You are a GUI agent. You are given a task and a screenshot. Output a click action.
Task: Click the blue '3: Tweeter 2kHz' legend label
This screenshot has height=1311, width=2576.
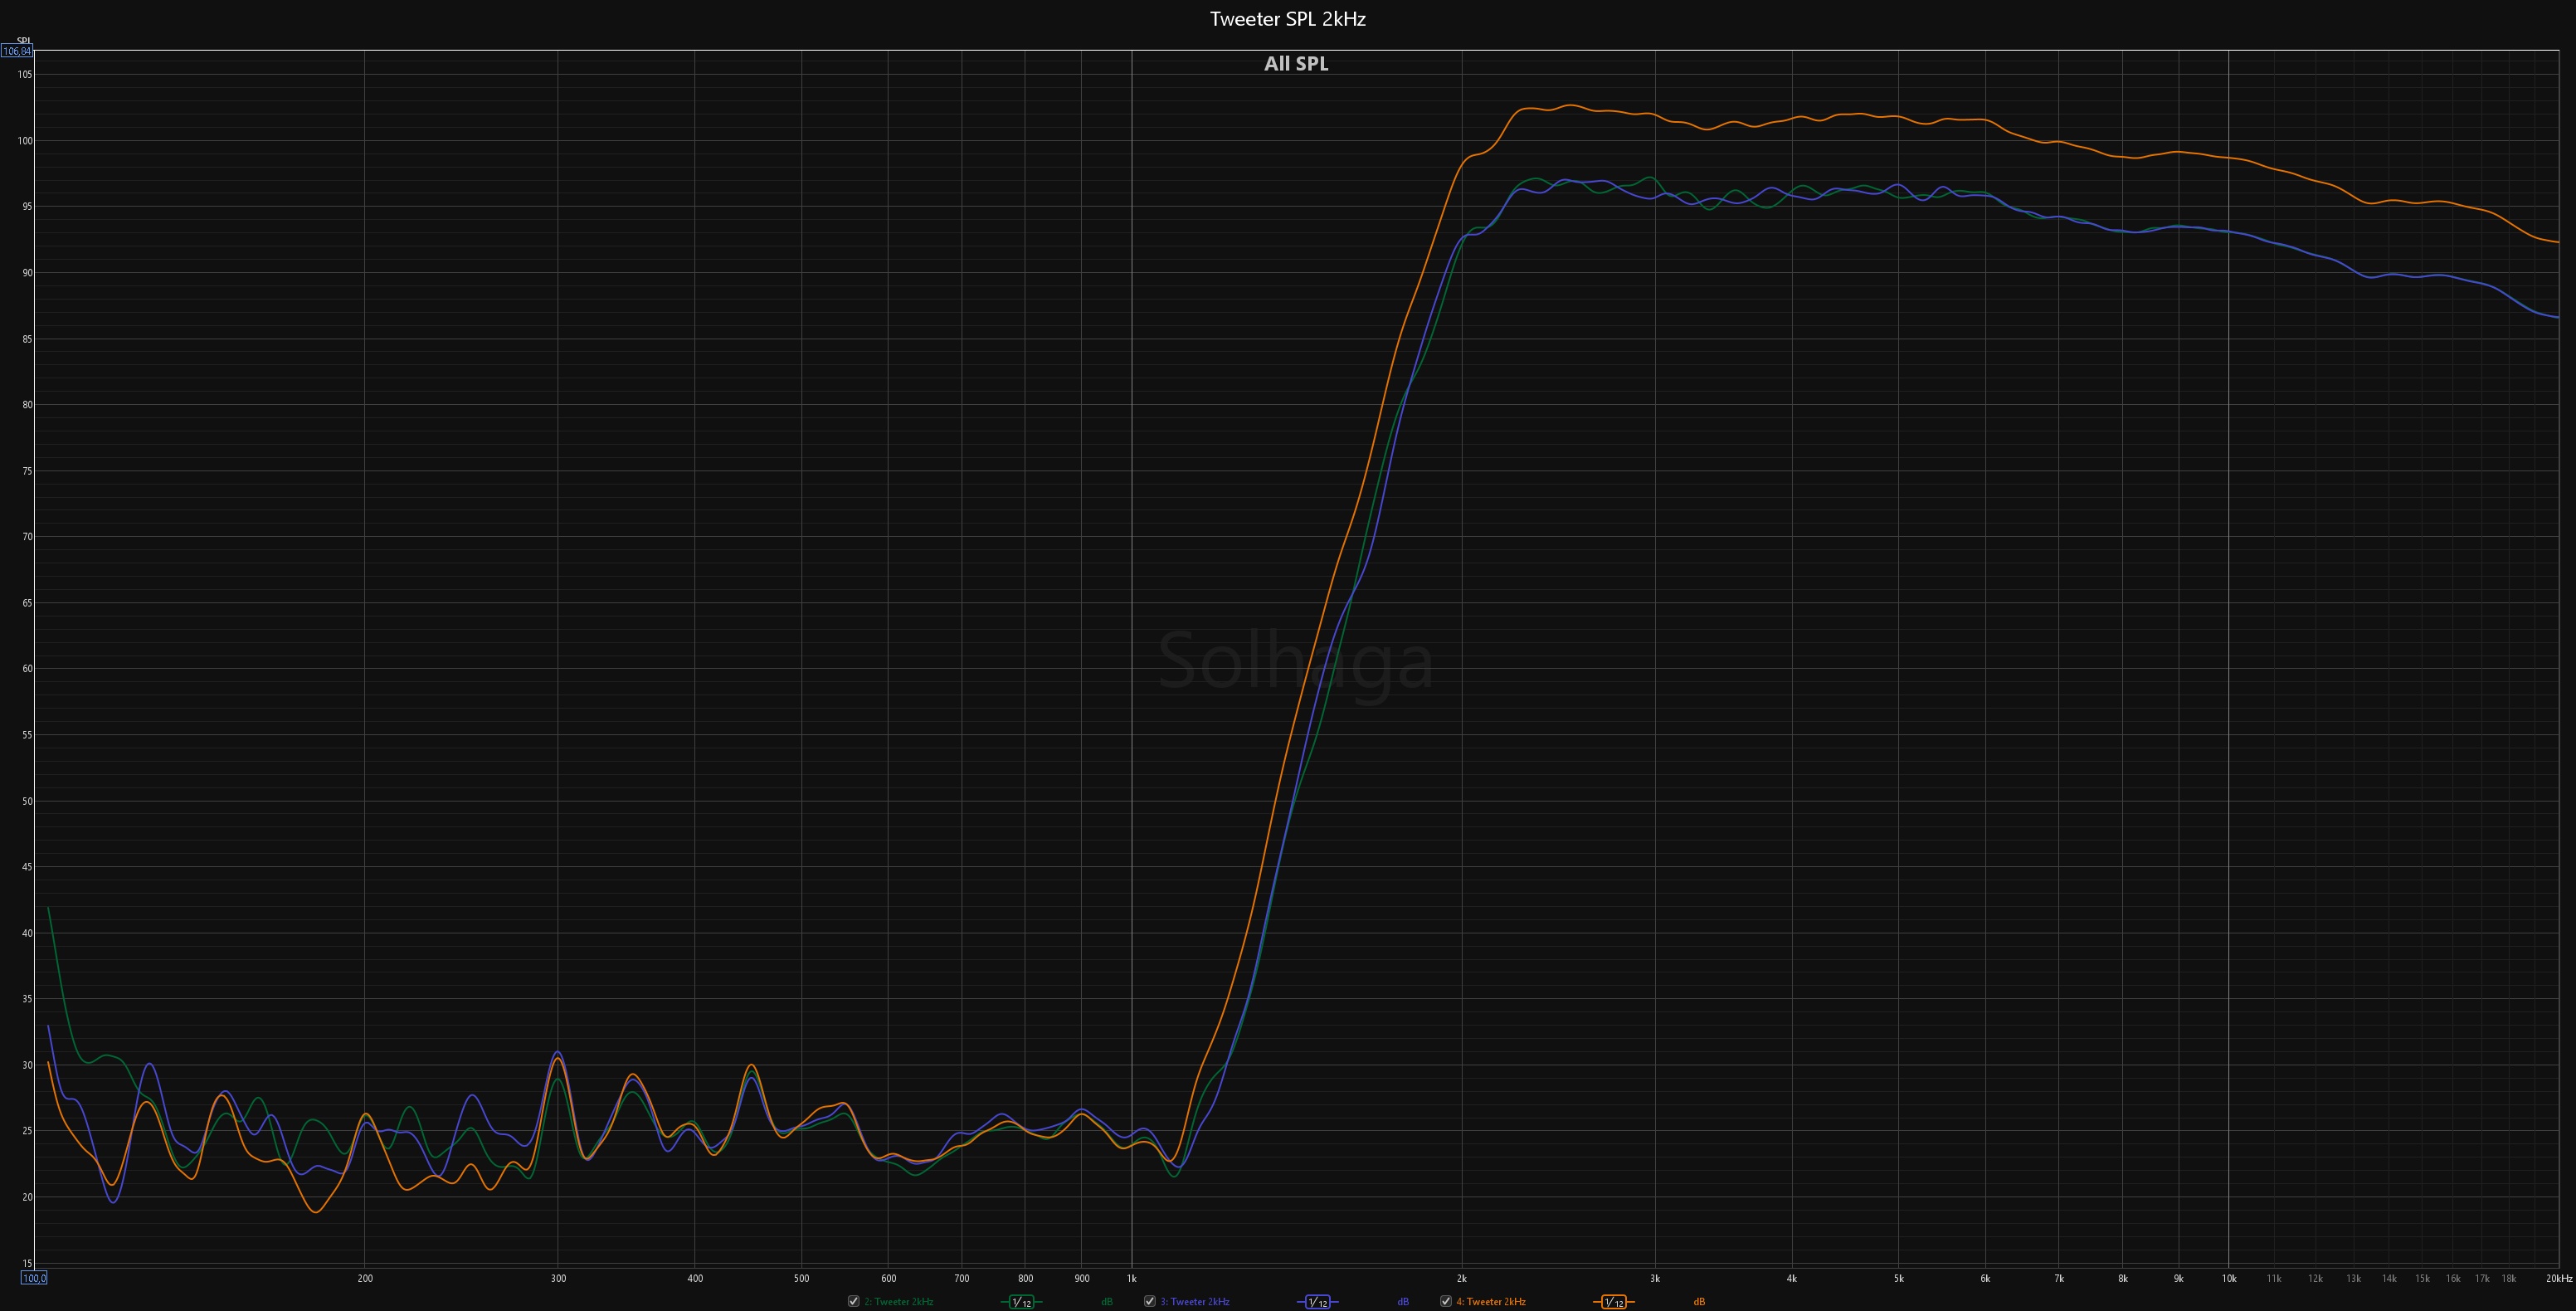tap(1195, 1302)
